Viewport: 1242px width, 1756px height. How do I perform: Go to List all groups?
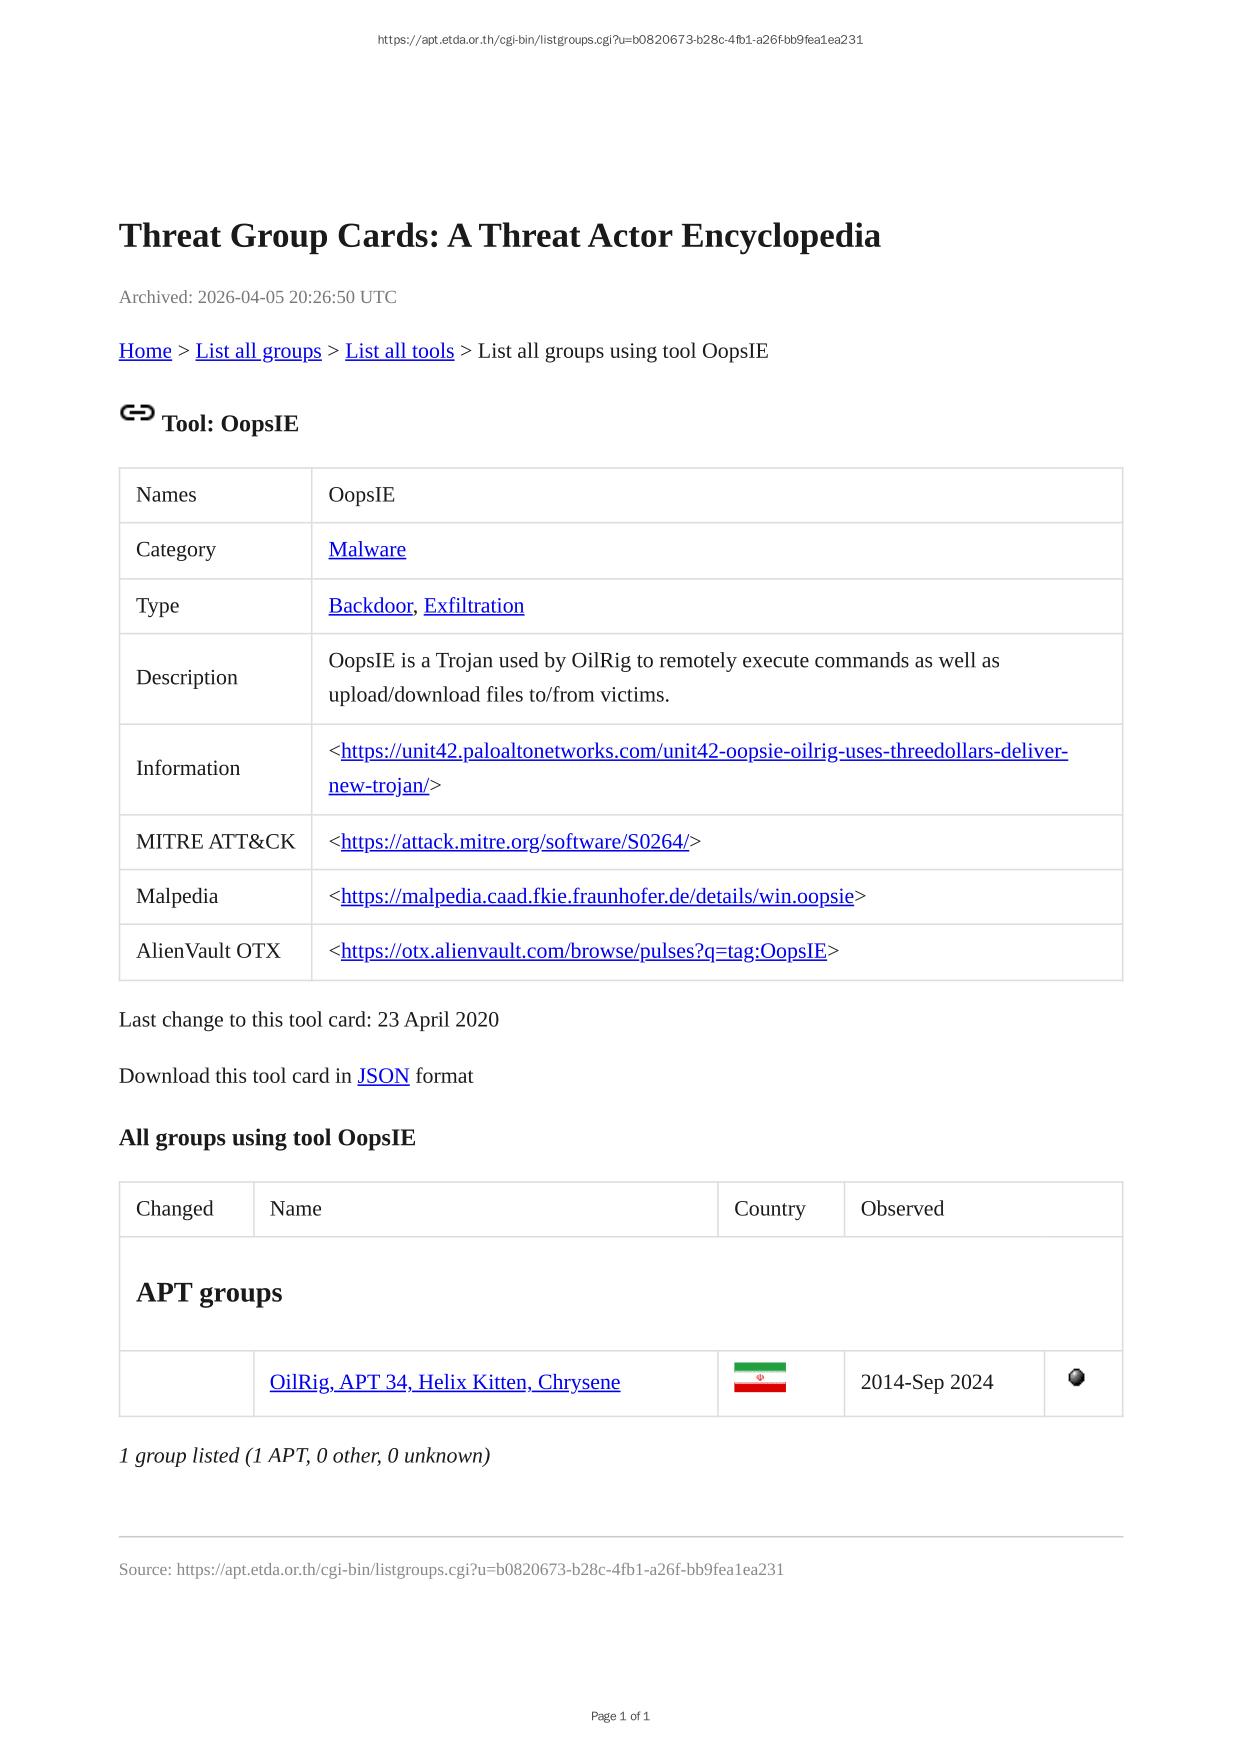pos(258,351)
